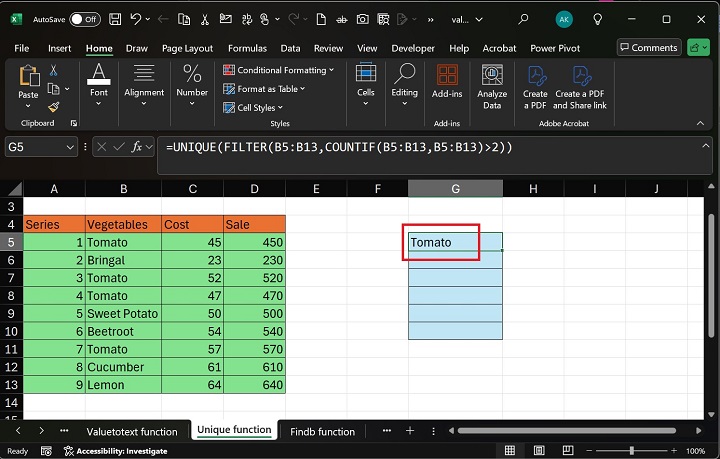Click the Format Painter brush icon
The height and width of the screenshot is (459, 720).
pos(54,107)
